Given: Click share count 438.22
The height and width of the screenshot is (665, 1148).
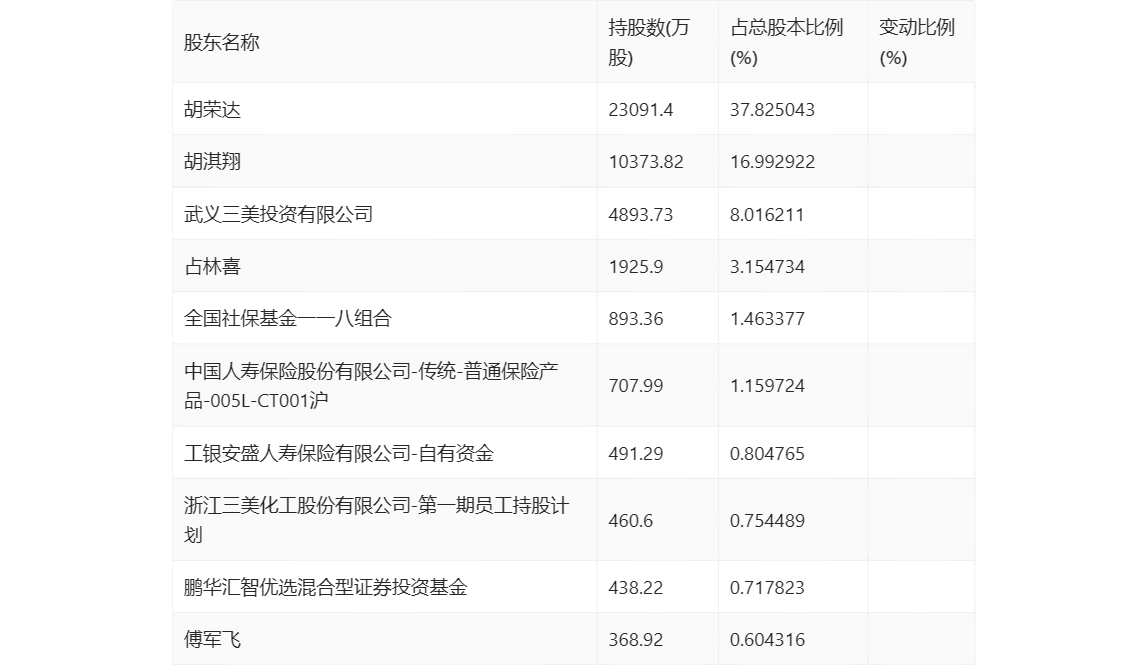Looking at the screenshot, I should [636, 587].
